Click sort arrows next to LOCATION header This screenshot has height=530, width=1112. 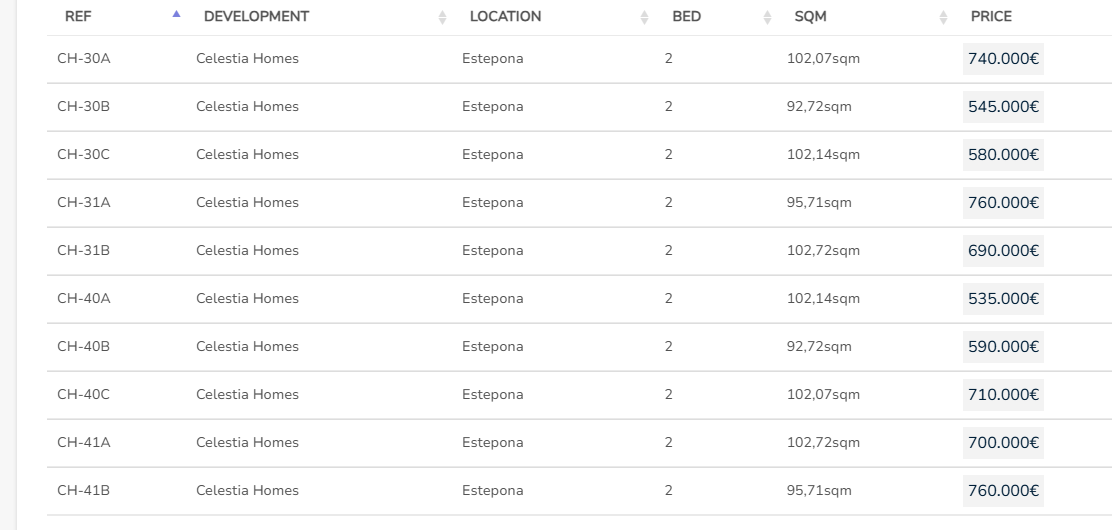click(x=644, y=17)
